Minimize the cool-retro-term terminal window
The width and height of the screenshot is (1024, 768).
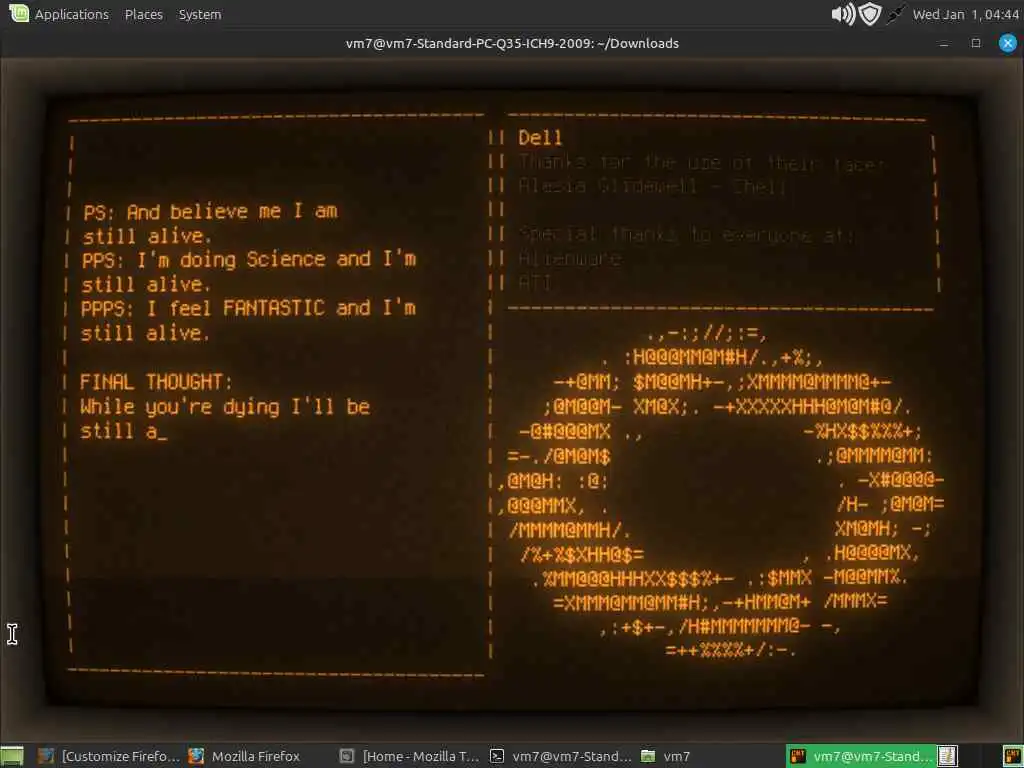pos(944,44)
